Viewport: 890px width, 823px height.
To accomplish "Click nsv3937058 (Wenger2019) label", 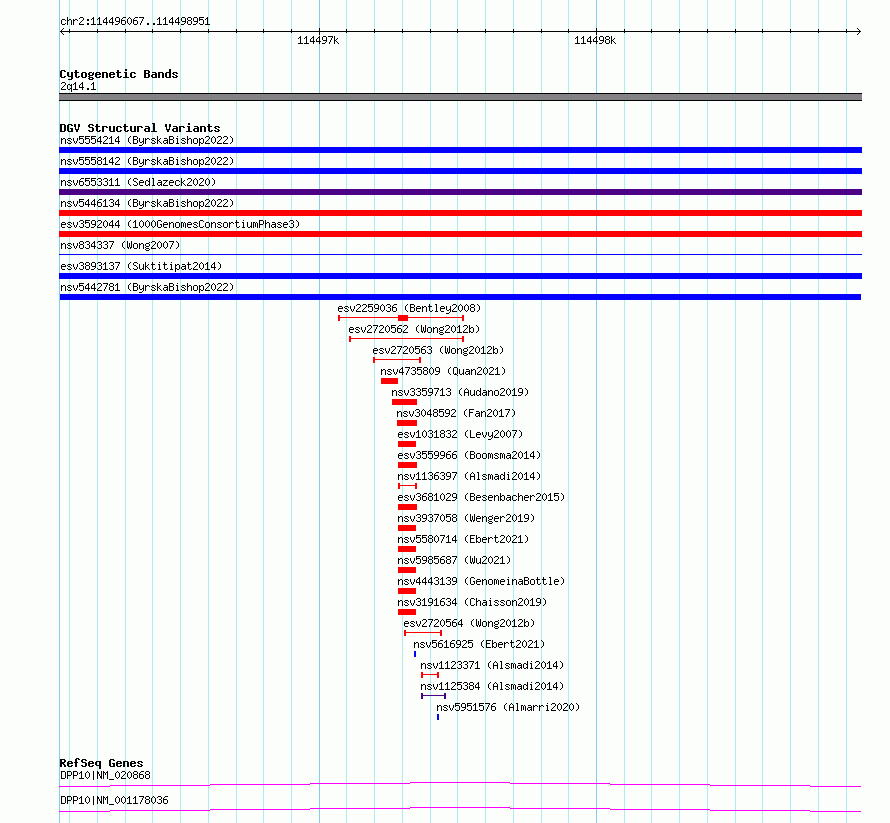I will [466, 518].
